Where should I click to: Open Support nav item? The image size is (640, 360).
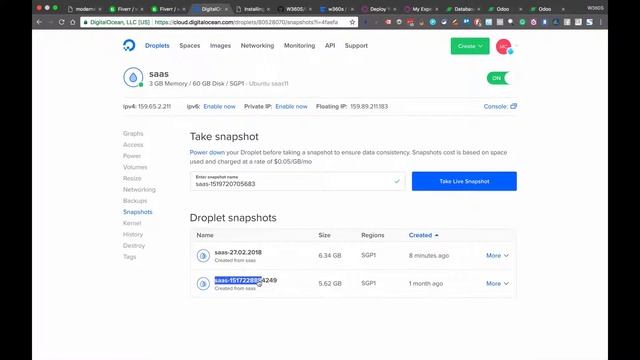point(356,46)
